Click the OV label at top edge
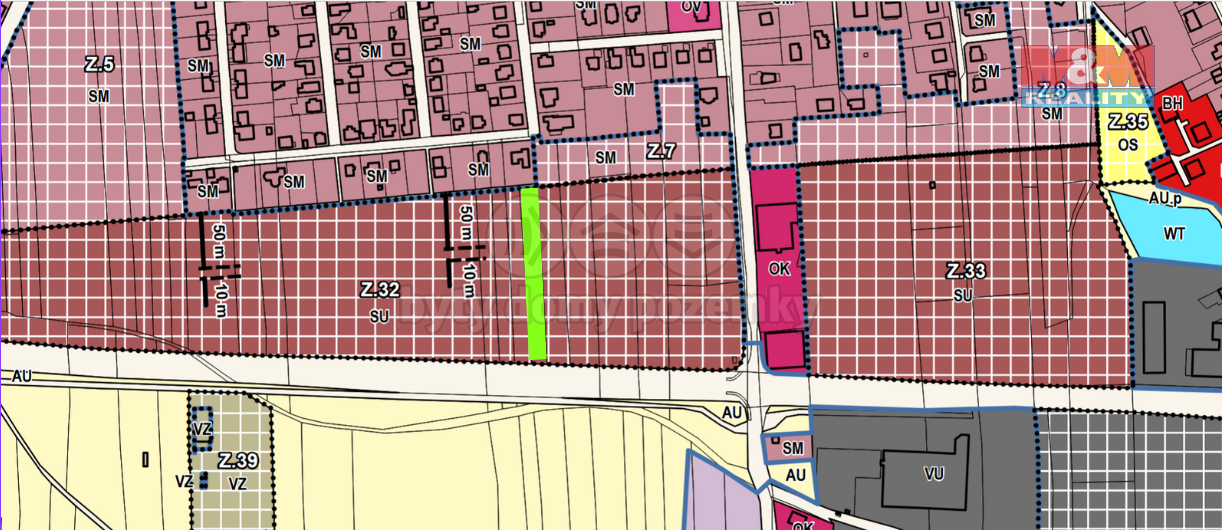1222x530 pixels. click(x=691, y=7)
